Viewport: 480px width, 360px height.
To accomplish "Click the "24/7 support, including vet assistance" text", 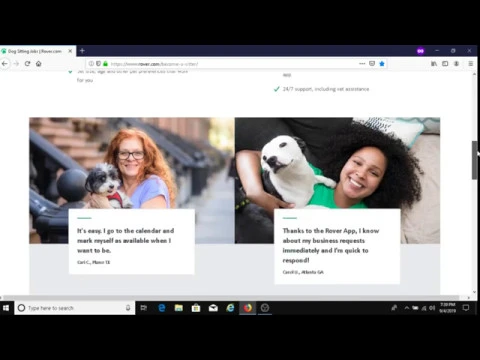I will tap(326, 89).
